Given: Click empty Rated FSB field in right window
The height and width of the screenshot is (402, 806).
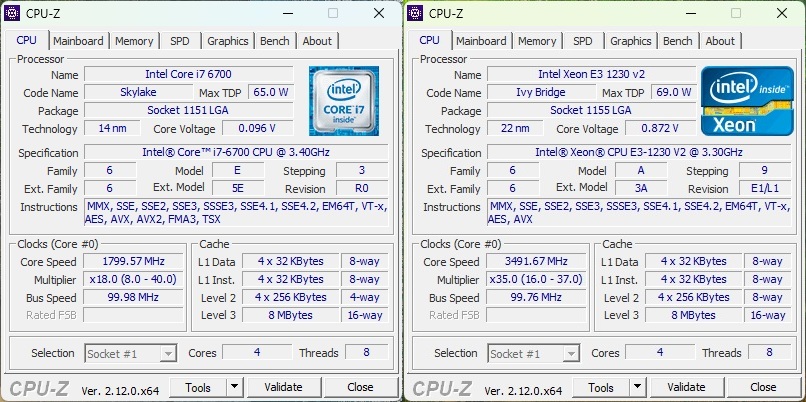Looking at the screenshot, I should (537, 315).
